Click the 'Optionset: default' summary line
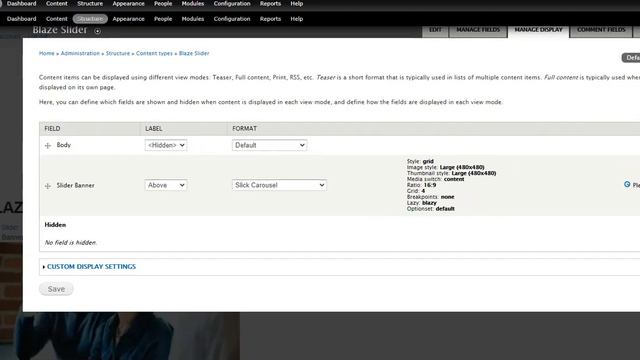Image resolution: width=640 pixels, height=360 pixels. pyautogui.click(x=431, y=209)
